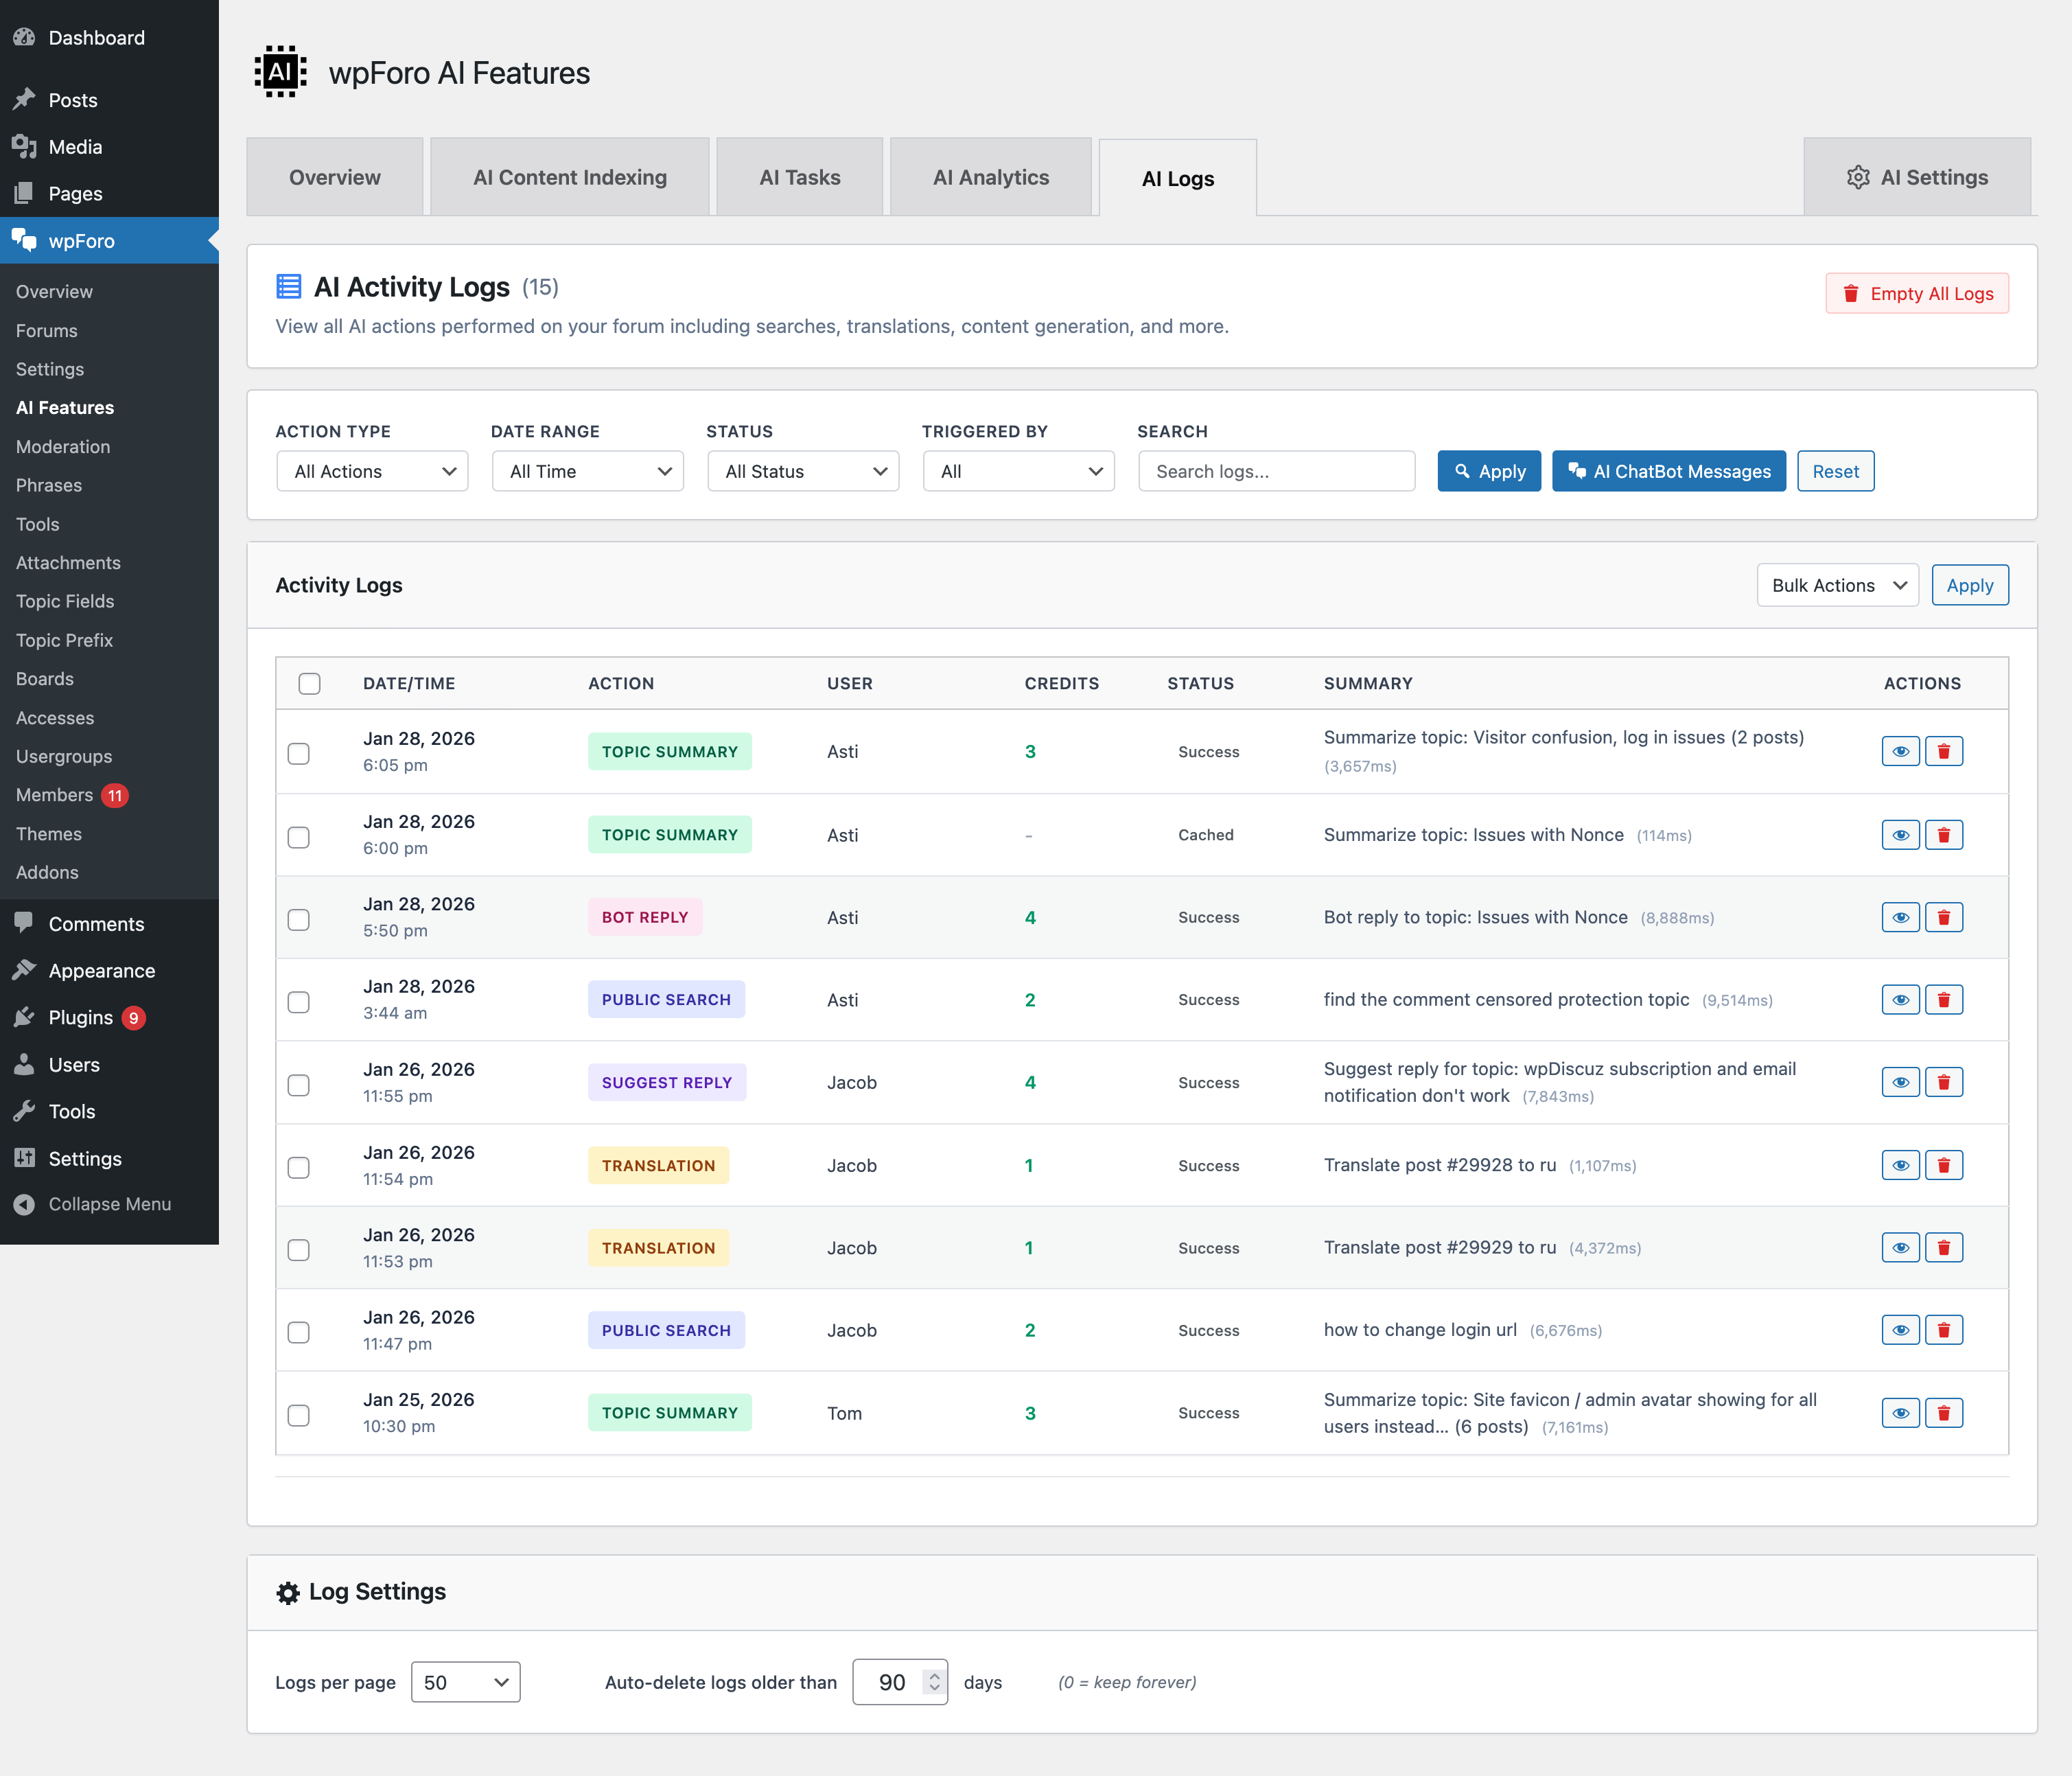
Task: Open the Comments section via speech bubble icon
Action: coord(25,923)
